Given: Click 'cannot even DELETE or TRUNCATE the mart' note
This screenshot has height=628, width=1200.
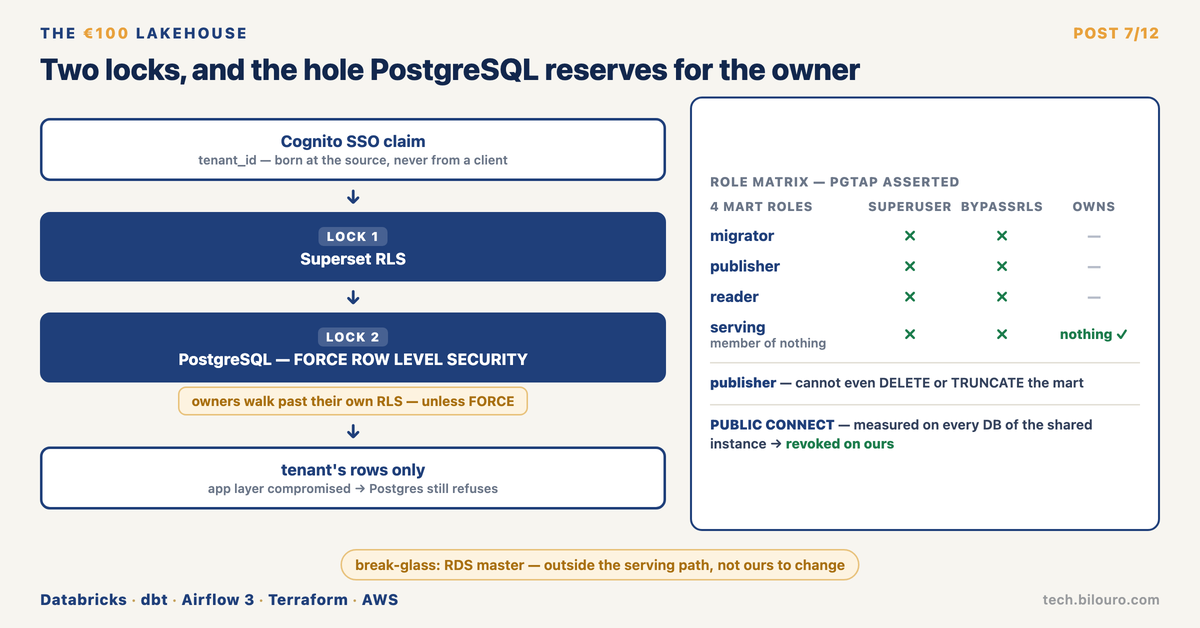Looking at the screenshot, I should 939,383.
